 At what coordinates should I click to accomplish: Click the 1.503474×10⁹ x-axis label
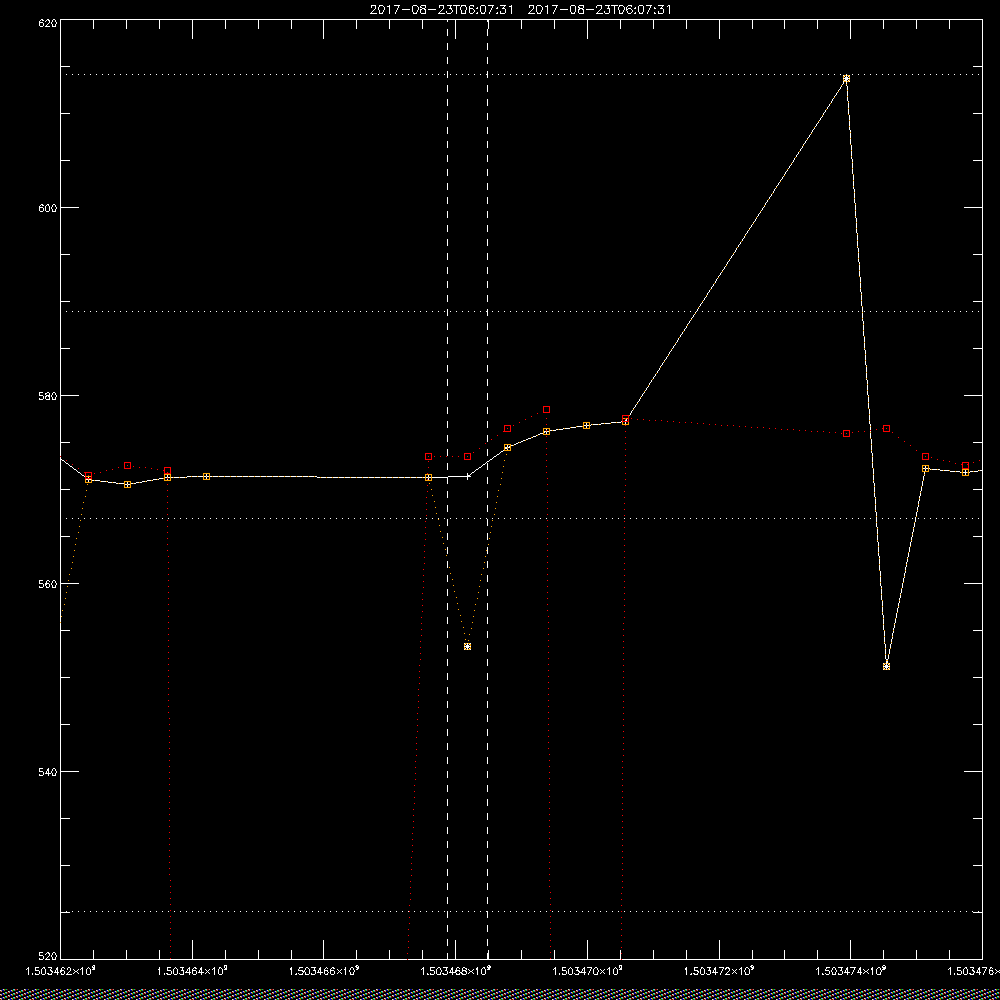[851, 971]
